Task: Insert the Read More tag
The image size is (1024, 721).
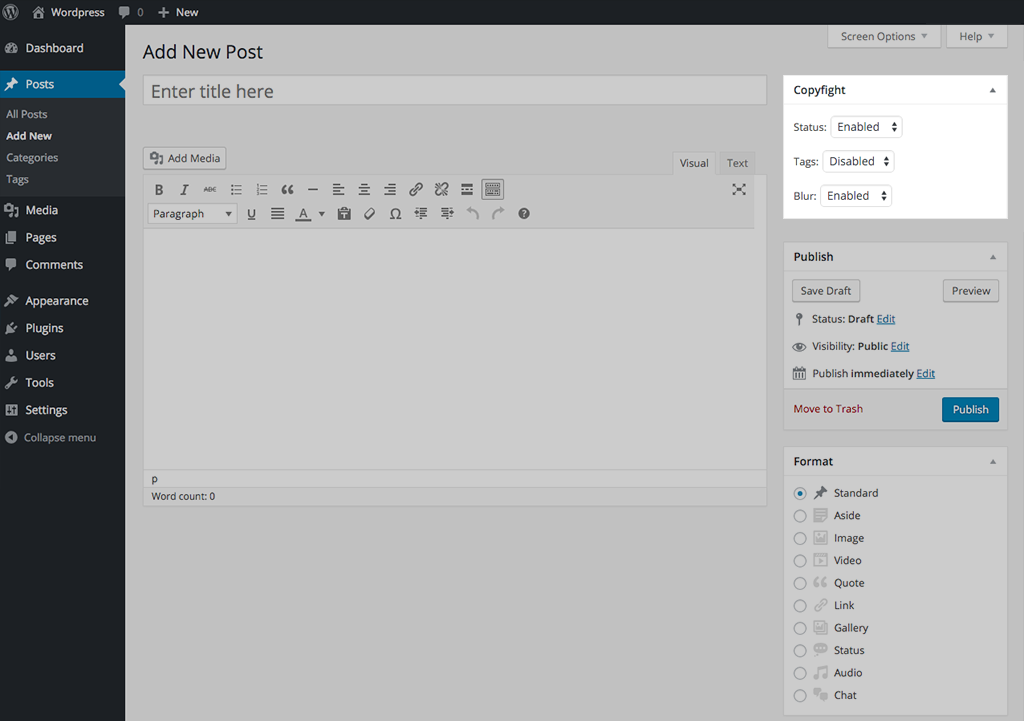Action: (467, 189)
